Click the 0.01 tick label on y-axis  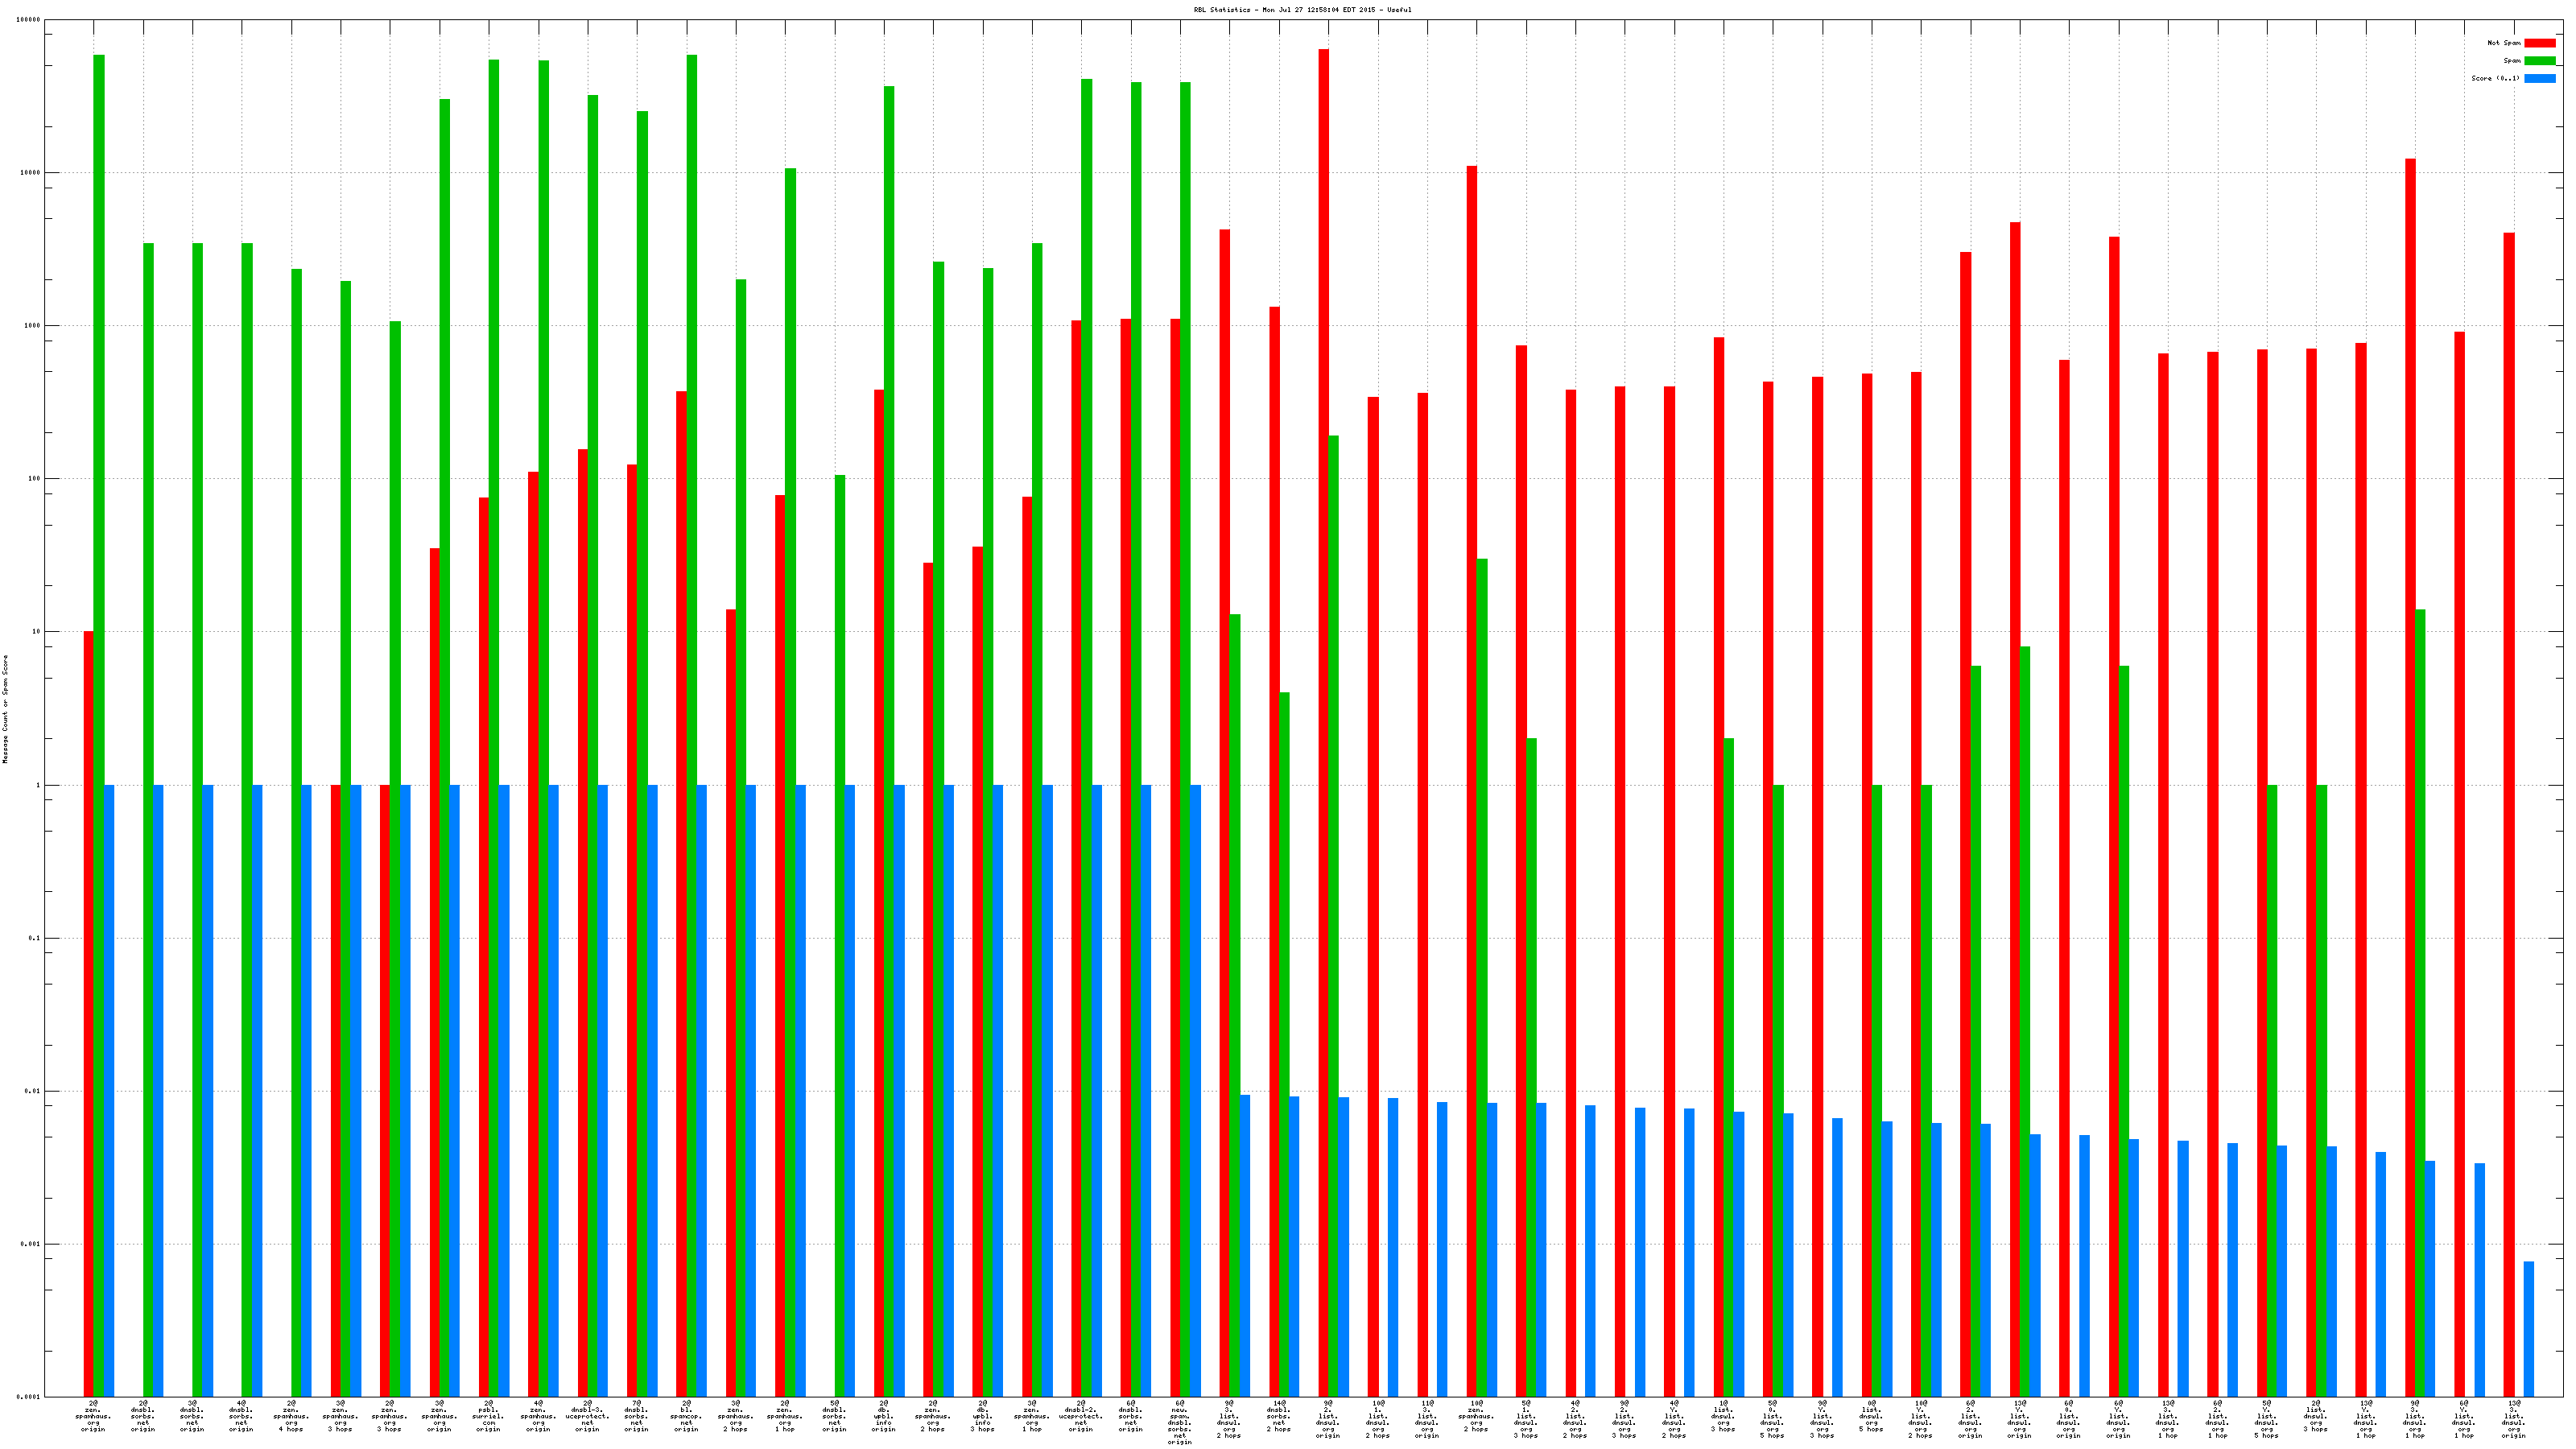tap(31, 1091)
